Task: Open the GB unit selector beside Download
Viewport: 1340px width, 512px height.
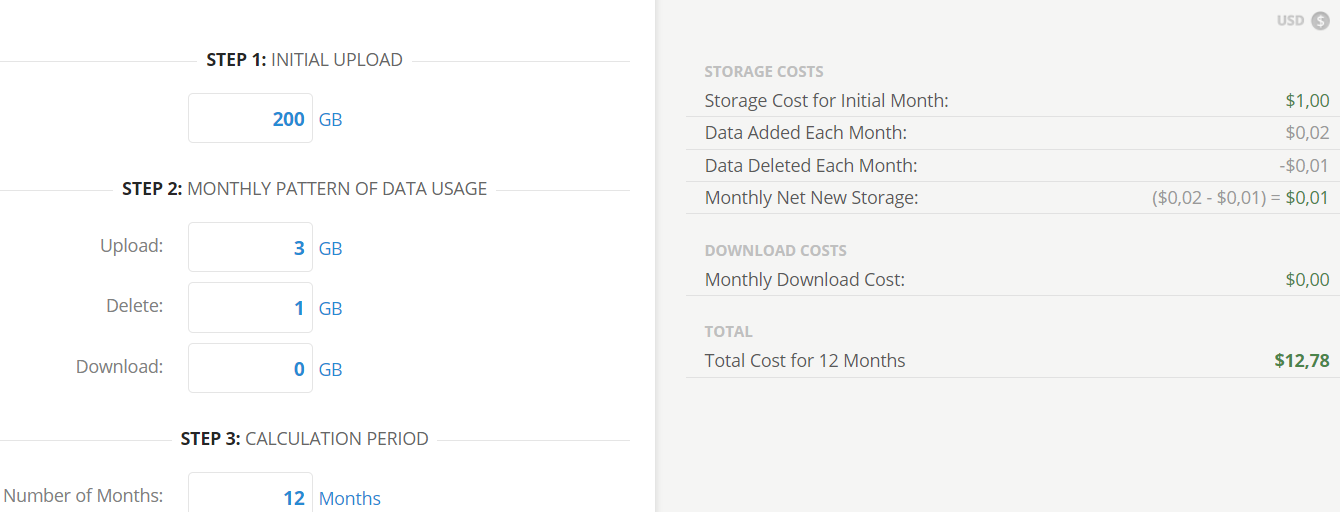Action: tap(330, 370)
